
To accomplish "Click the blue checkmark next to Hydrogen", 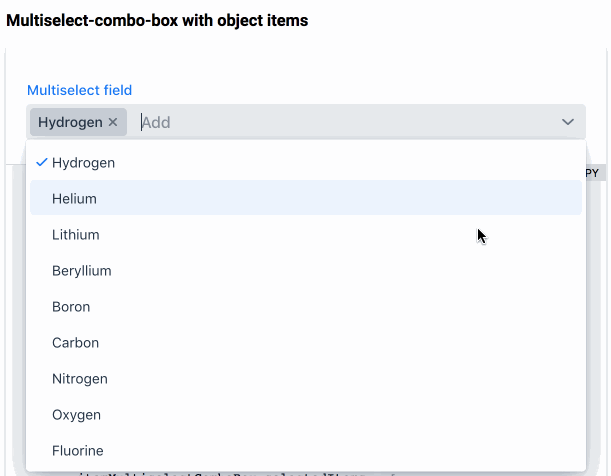I will pyautogui.click(x=42, y=162).
